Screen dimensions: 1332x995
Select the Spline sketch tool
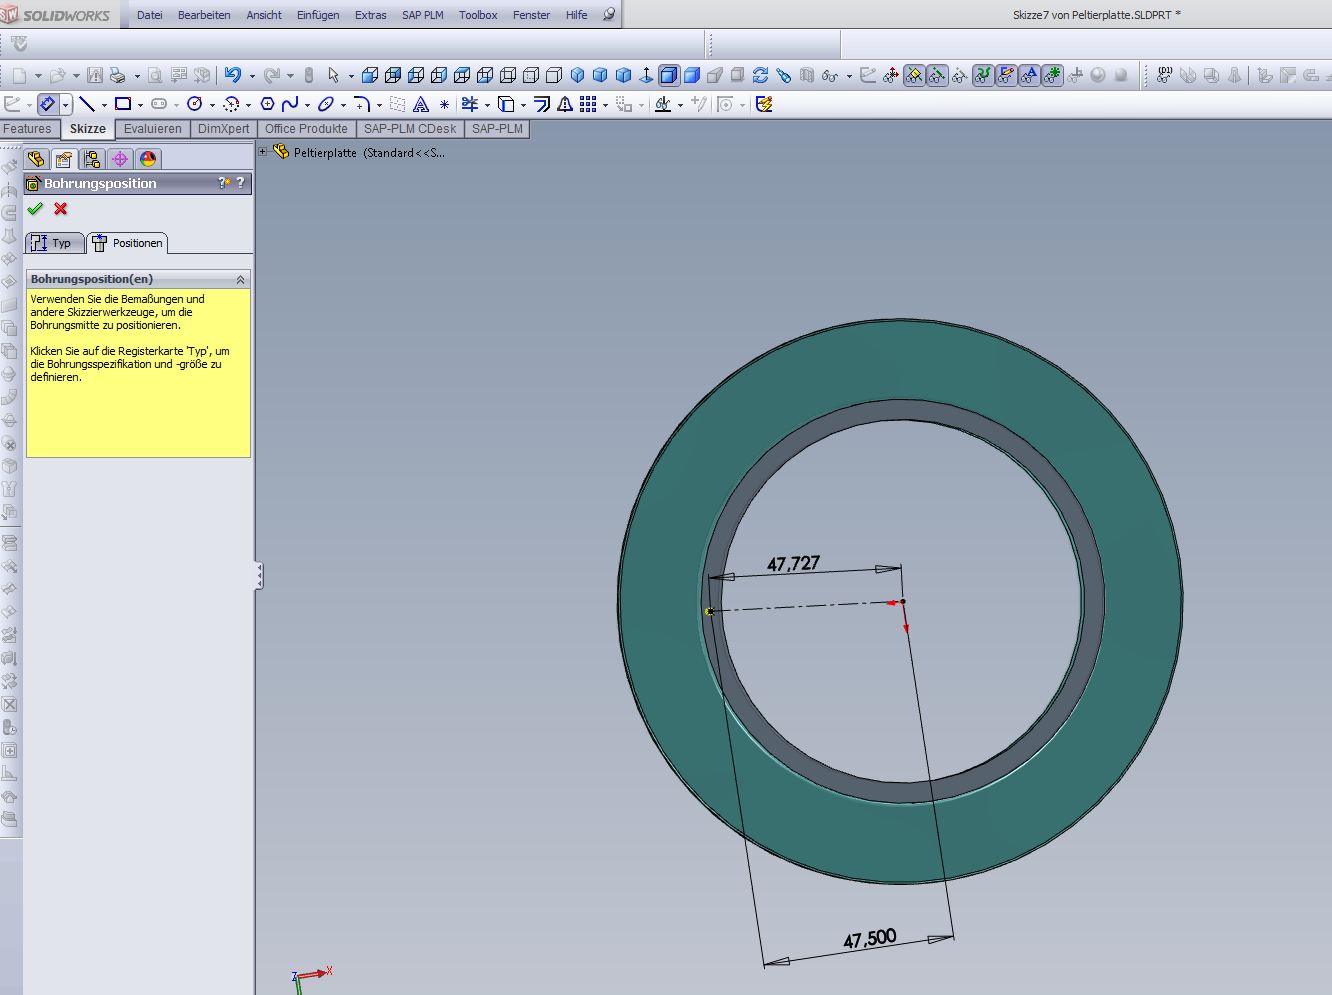click(x=290, y=104)
